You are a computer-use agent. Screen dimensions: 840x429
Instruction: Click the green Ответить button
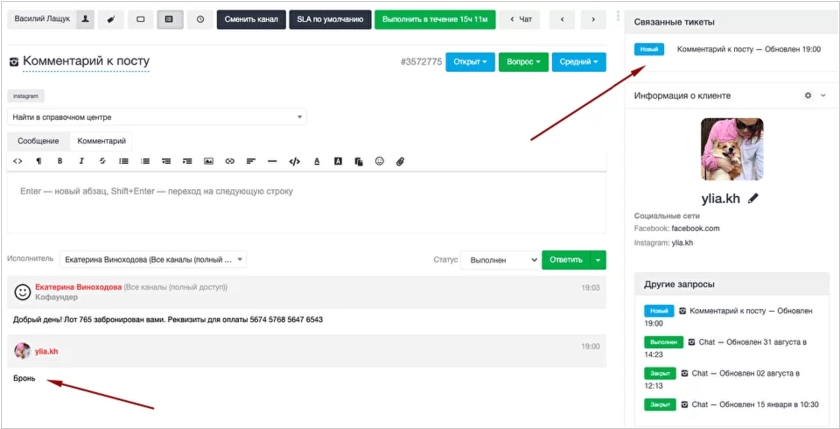pyautogui.click(x=566, y=260)
